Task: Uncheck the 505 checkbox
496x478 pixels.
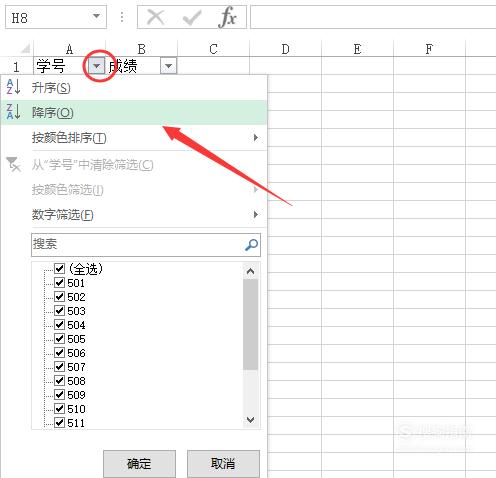Action: pos(59,339)
